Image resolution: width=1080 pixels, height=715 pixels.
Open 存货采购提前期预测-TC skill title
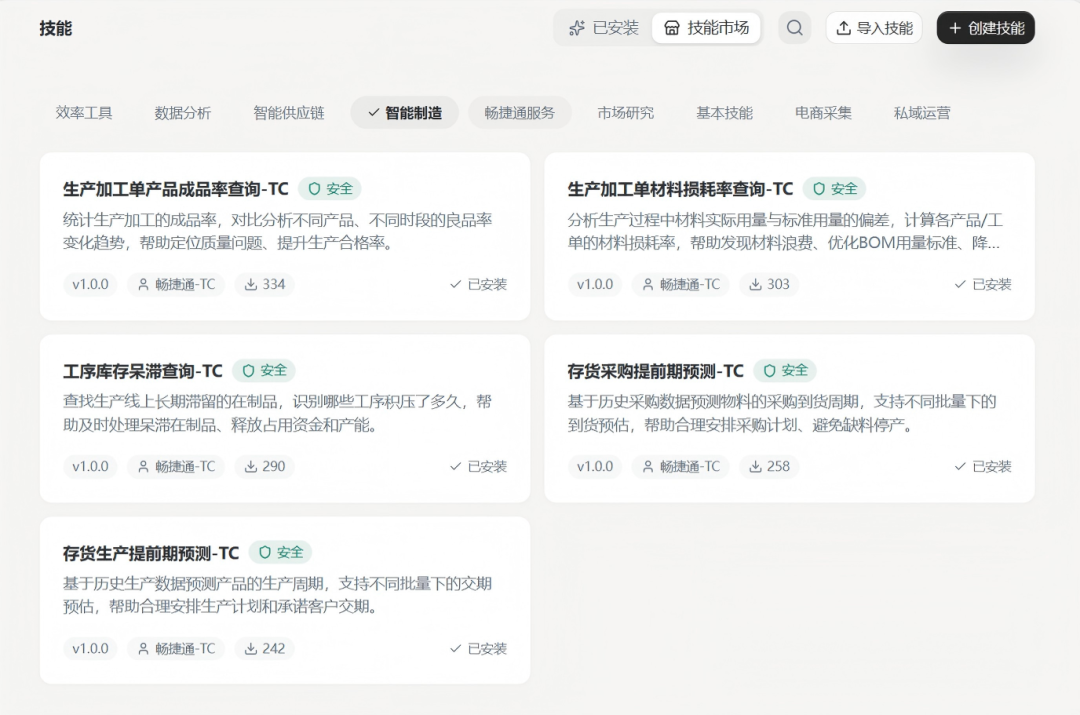[x=656, y=371]
